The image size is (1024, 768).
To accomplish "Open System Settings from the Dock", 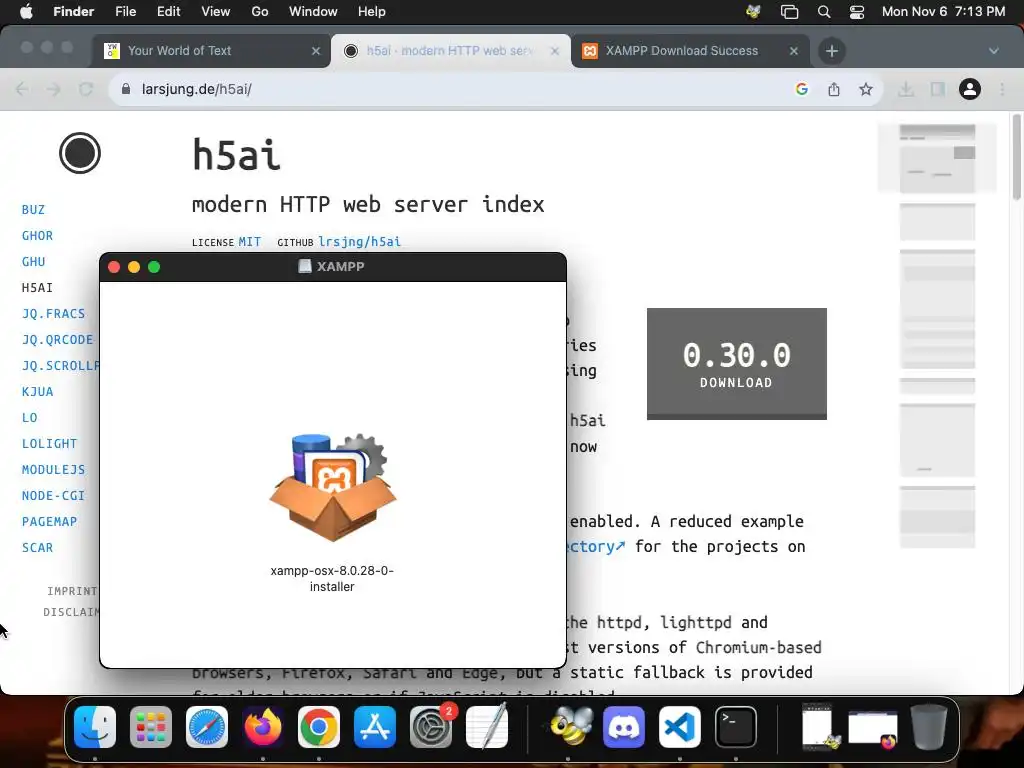I will pyautogui.click(x=431, y=727).
